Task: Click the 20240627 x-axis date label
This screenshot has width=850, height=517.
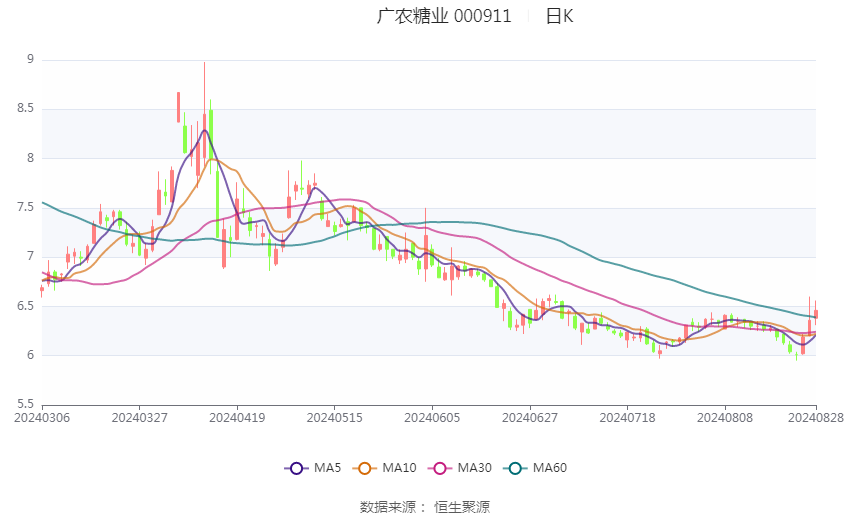Action: click(x=530, y=418)
